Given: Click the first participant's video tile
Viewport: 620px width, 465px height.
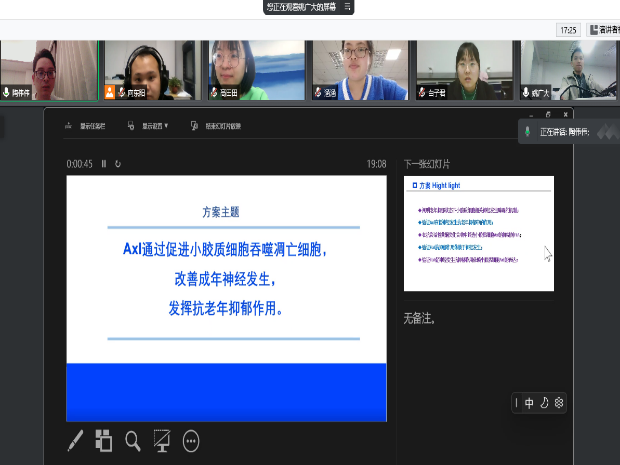Looking at the screenshot, I should point(49,70).
